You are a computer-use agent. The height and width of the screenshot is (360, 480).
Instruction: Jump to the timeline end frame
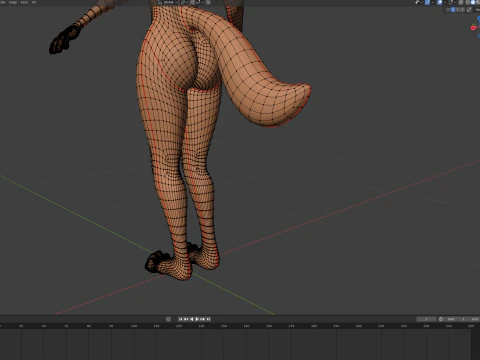point(208,319)
